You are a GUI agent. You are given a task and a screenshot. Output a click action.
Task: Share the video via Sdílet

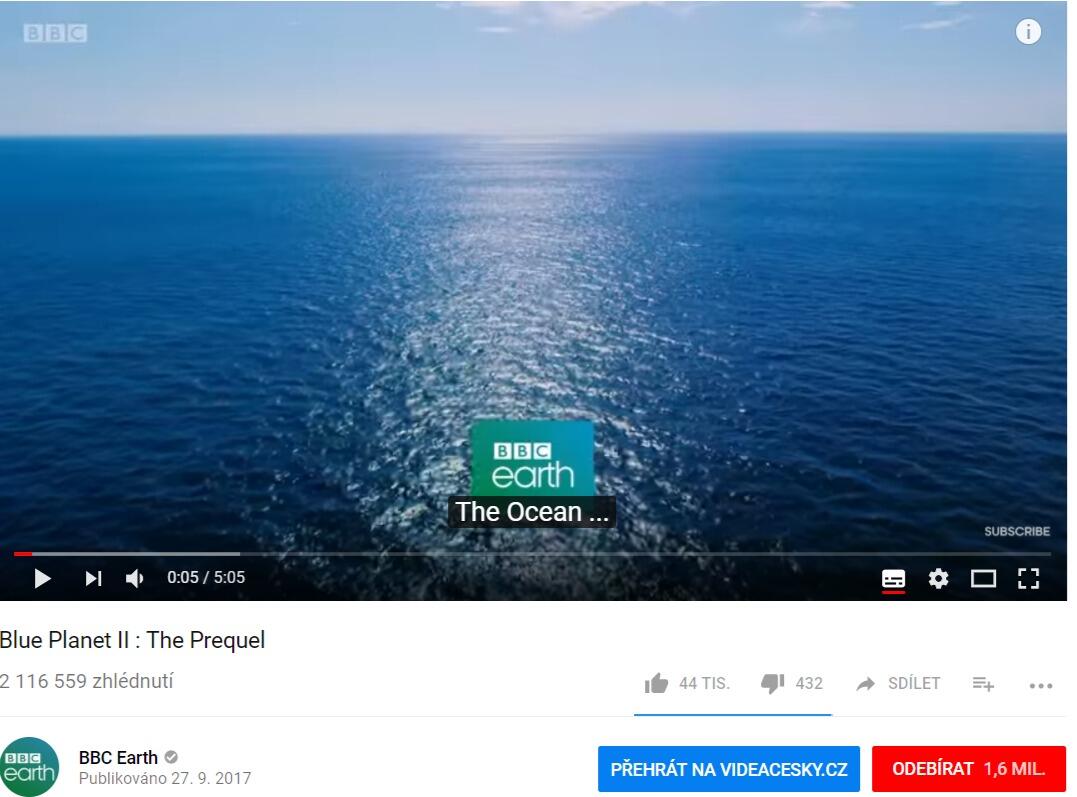coord(898,683)
